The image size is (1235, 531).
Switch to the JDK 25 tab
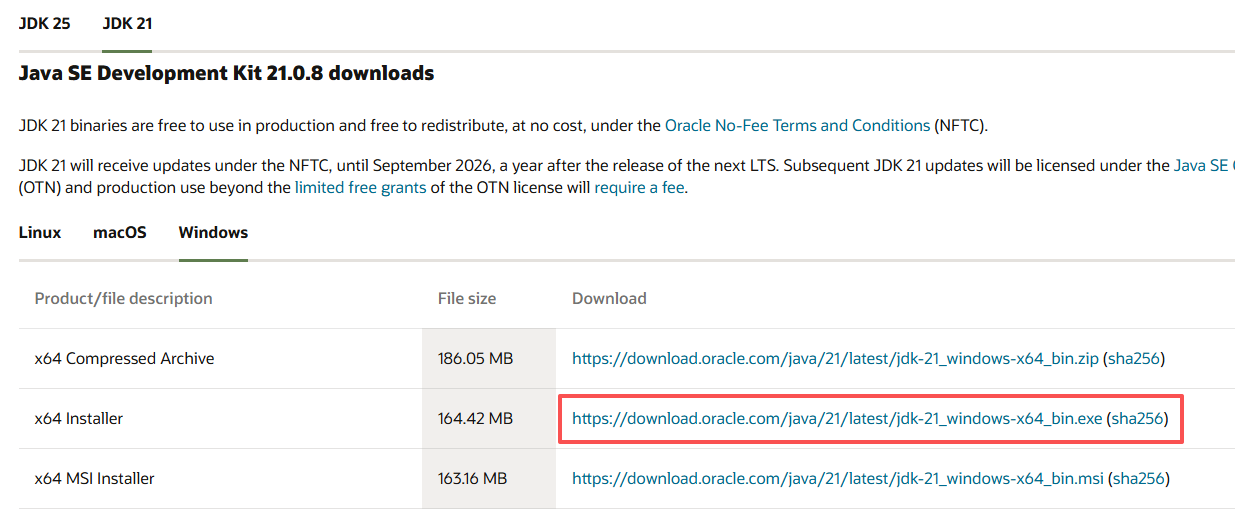[x=44, y=23]
